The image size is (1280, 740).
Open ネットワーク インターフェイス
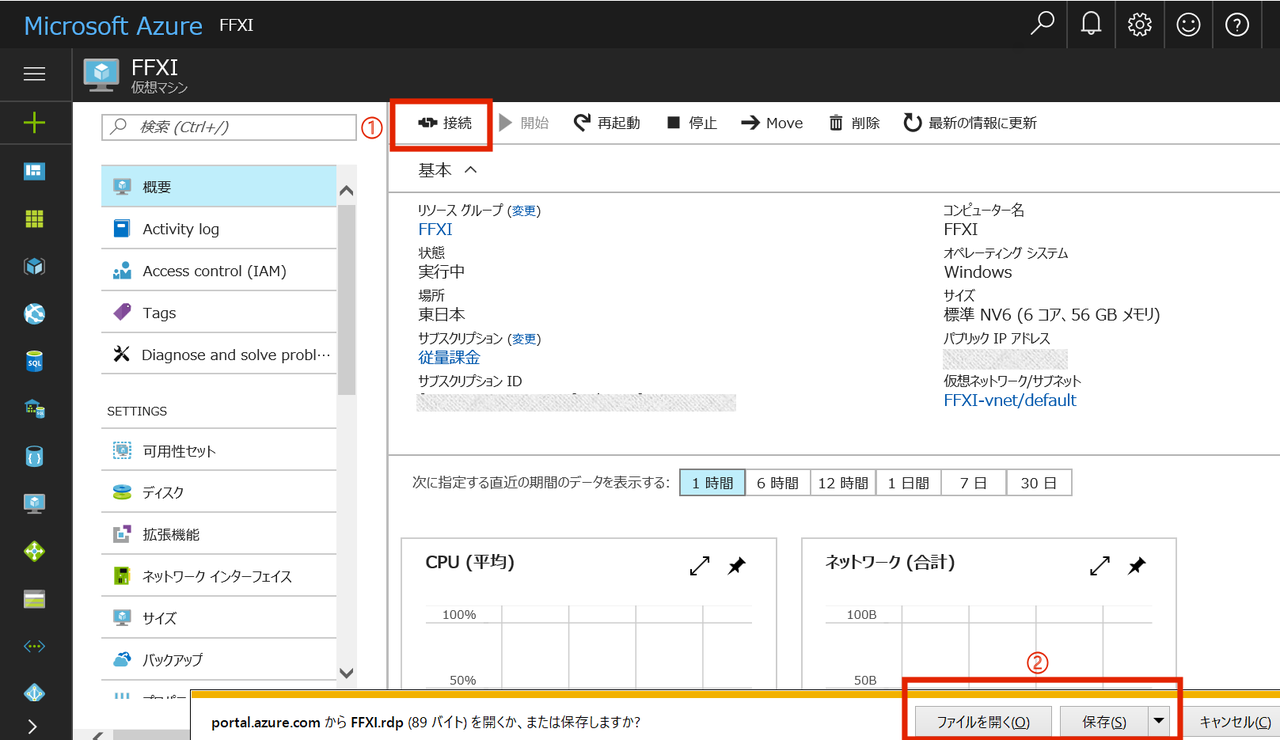219,577
